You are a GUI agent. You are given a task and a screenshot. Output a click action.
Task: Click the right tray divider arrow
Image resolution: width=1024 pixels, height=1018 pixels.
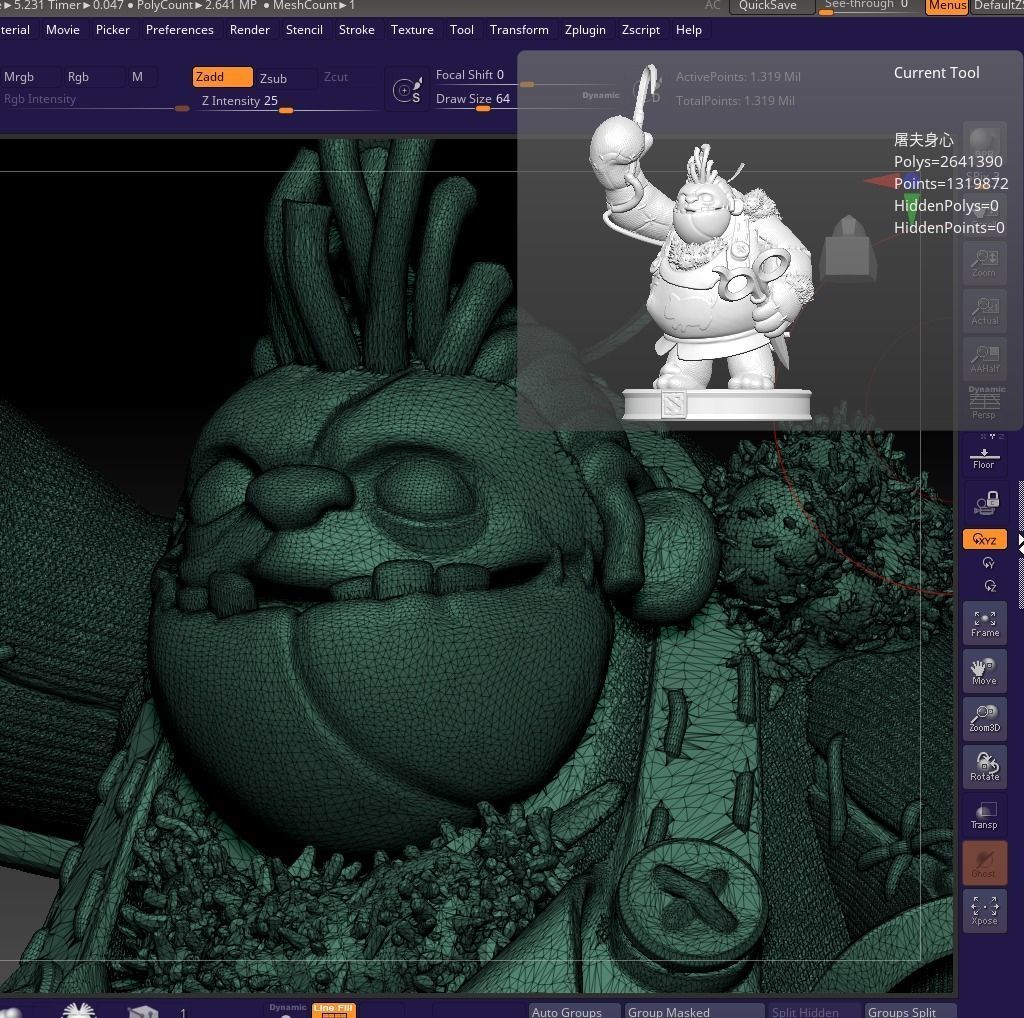(1020, 546)
